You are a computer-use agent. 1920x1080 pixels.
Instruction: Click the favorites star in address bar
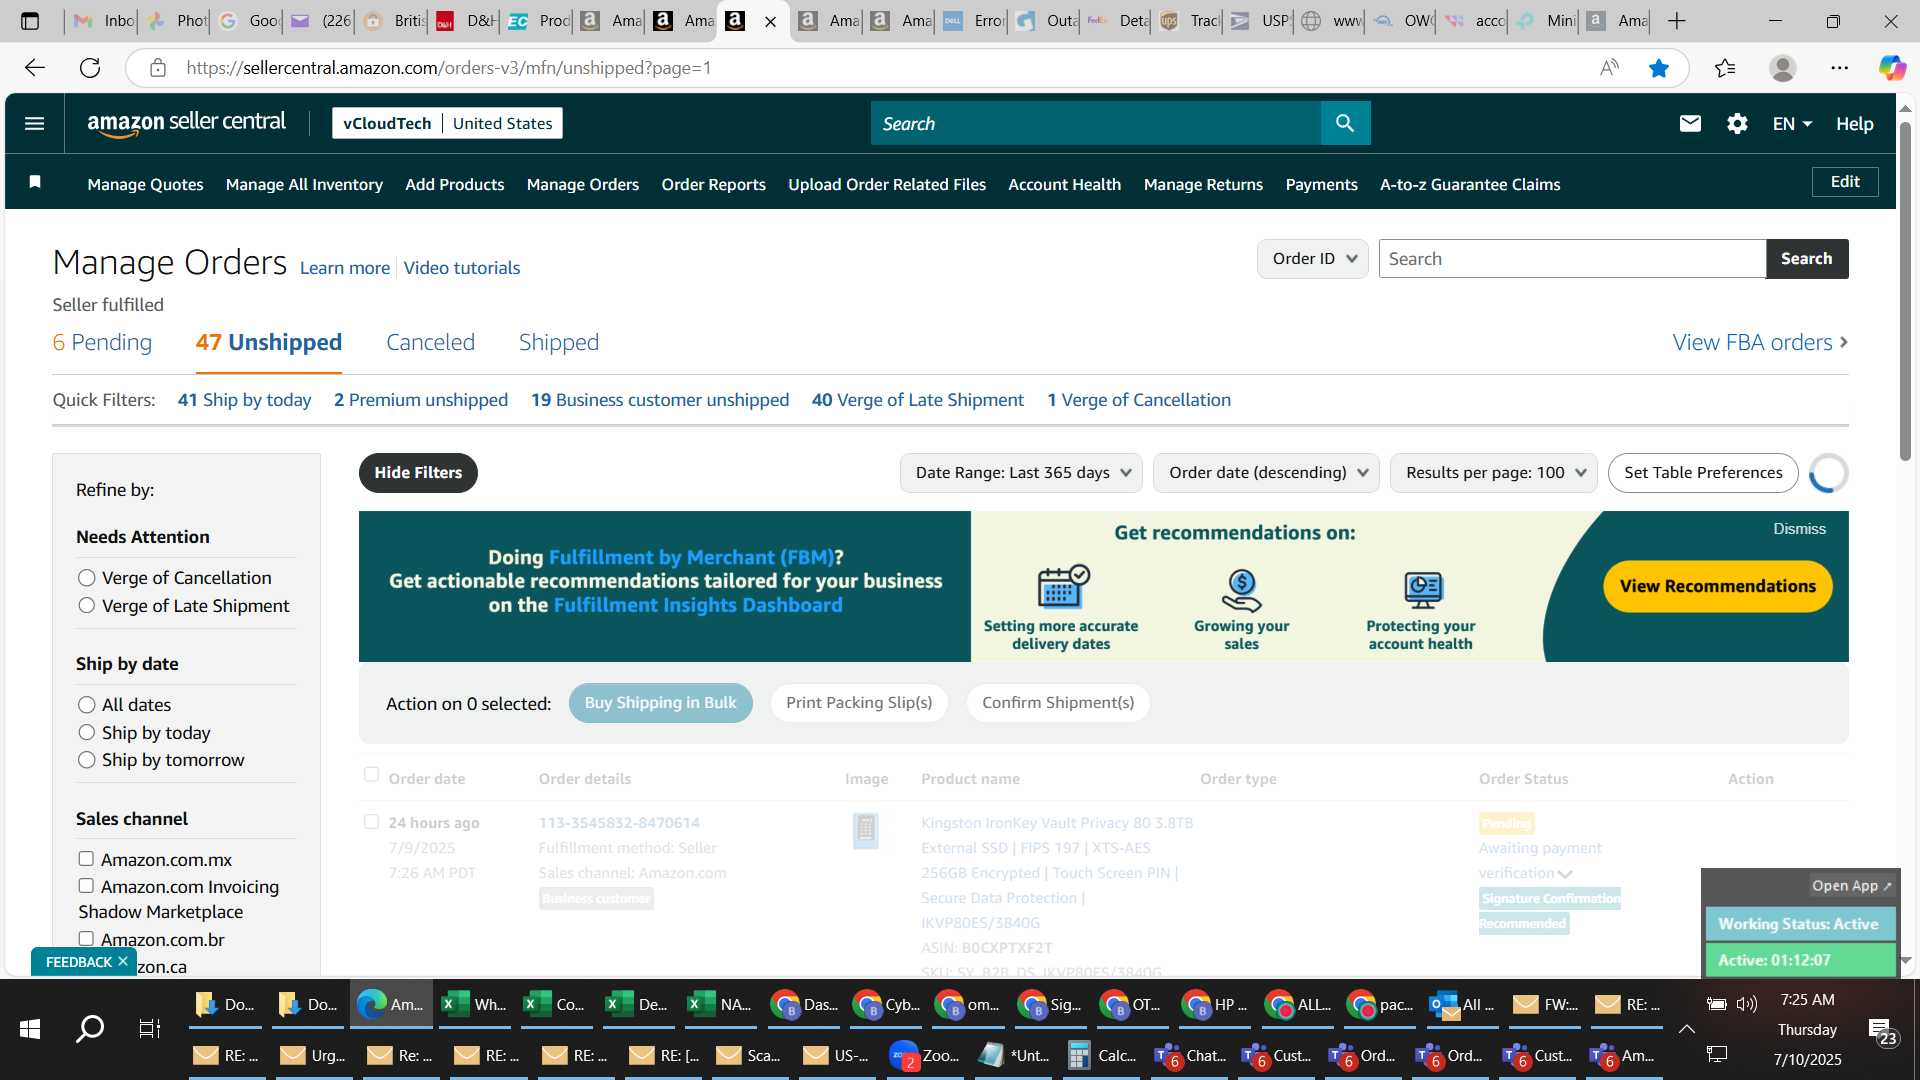coord(1659,68)
